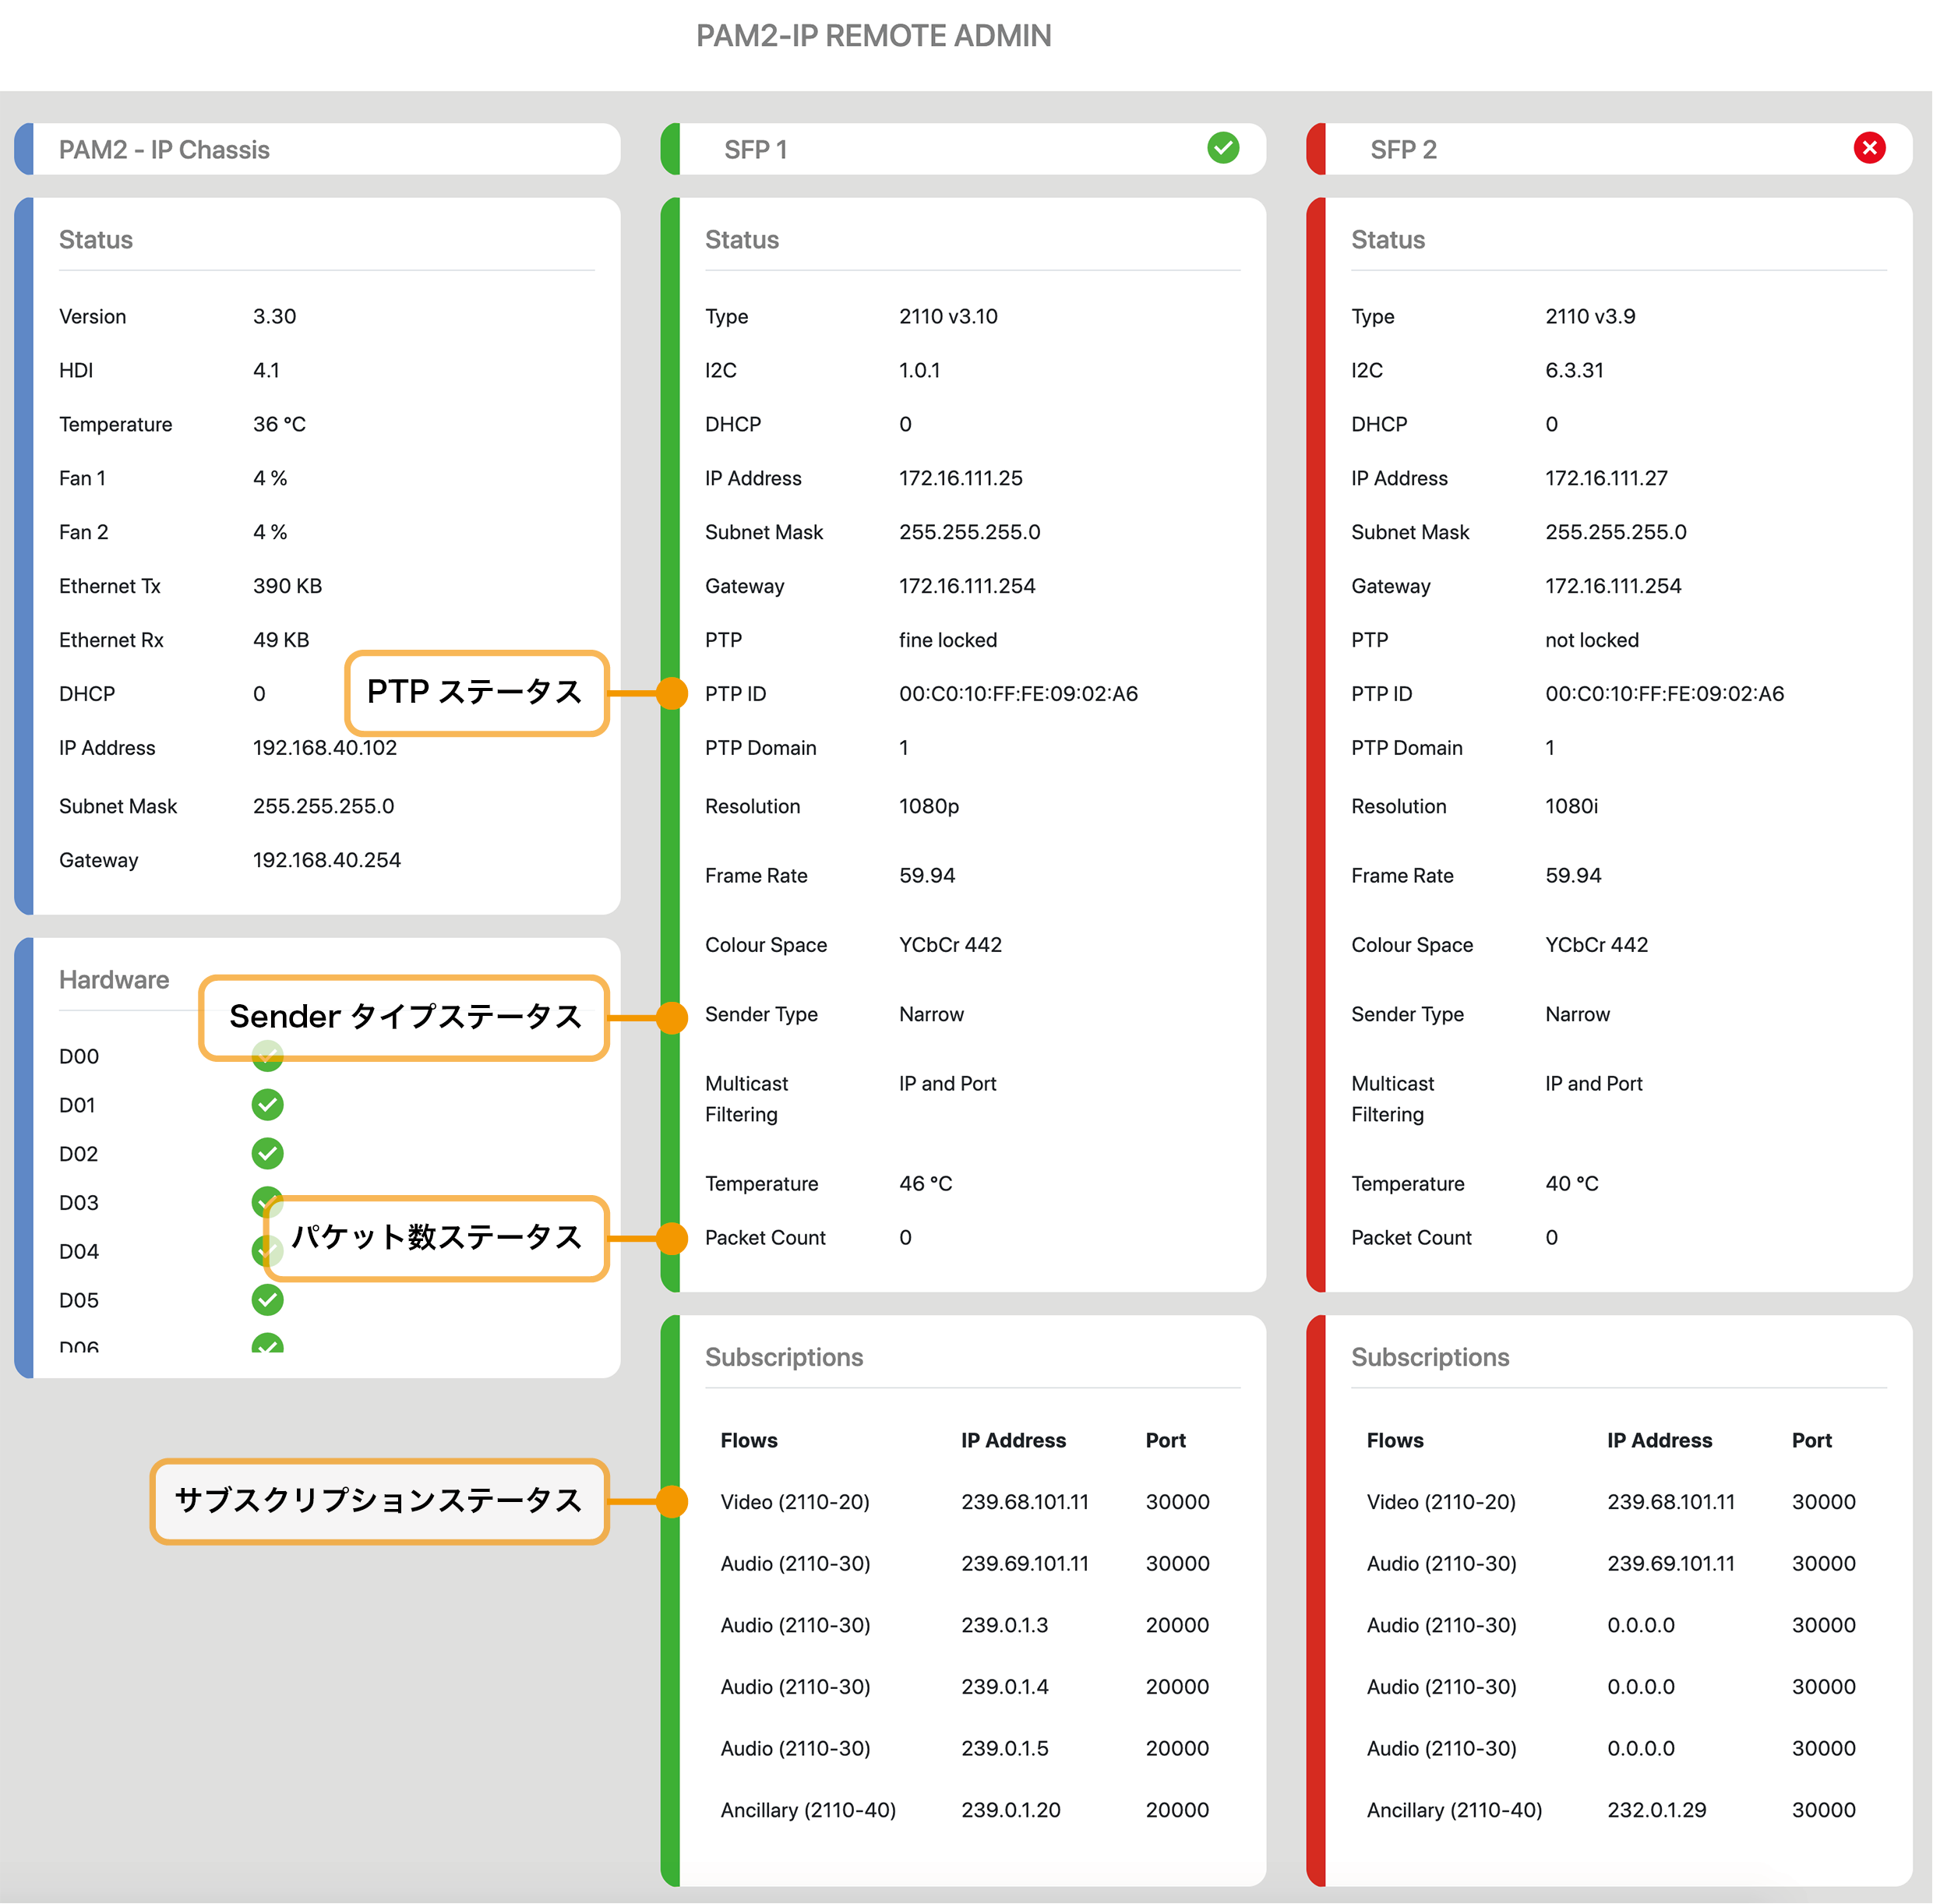The image size is (1933, 1904).
Task: Click SFP 1 Colour Space YCbCr 442
Action: [x=950, y=945]
